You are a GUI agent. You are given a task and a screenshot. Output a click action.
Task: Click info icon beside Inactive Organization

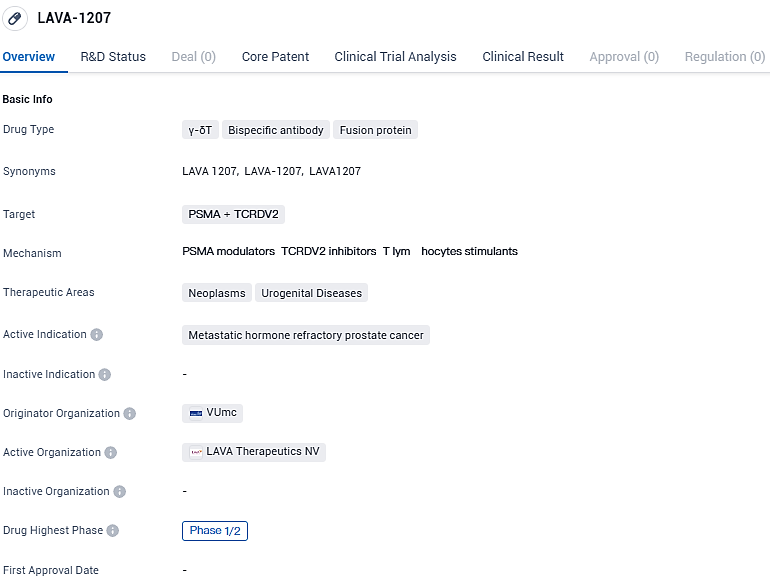click(120, 492)
